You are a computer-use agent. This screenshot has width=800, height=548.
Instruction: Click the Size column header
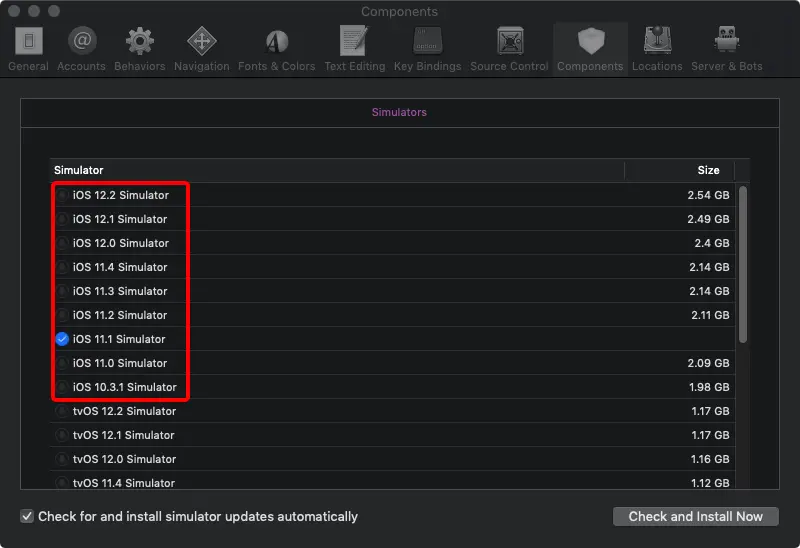[708, 170]
